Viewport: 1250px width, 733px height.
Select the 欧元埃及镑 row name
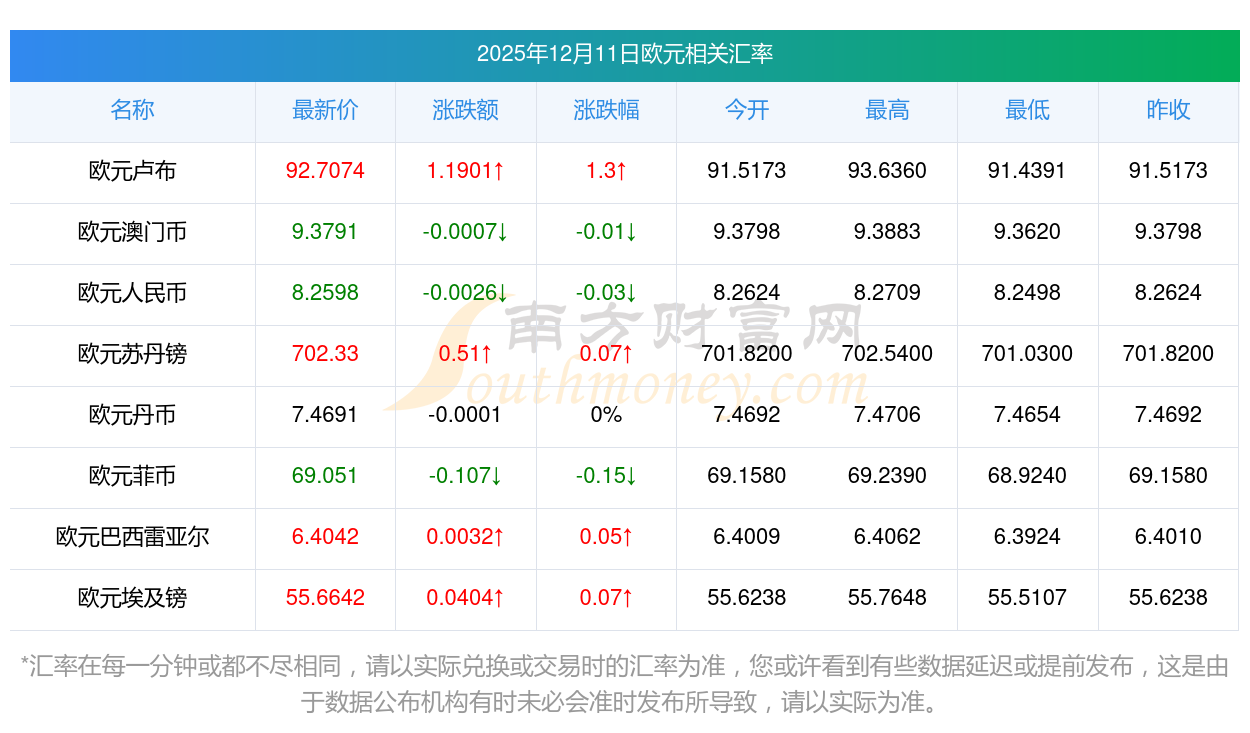pos(132,598)
